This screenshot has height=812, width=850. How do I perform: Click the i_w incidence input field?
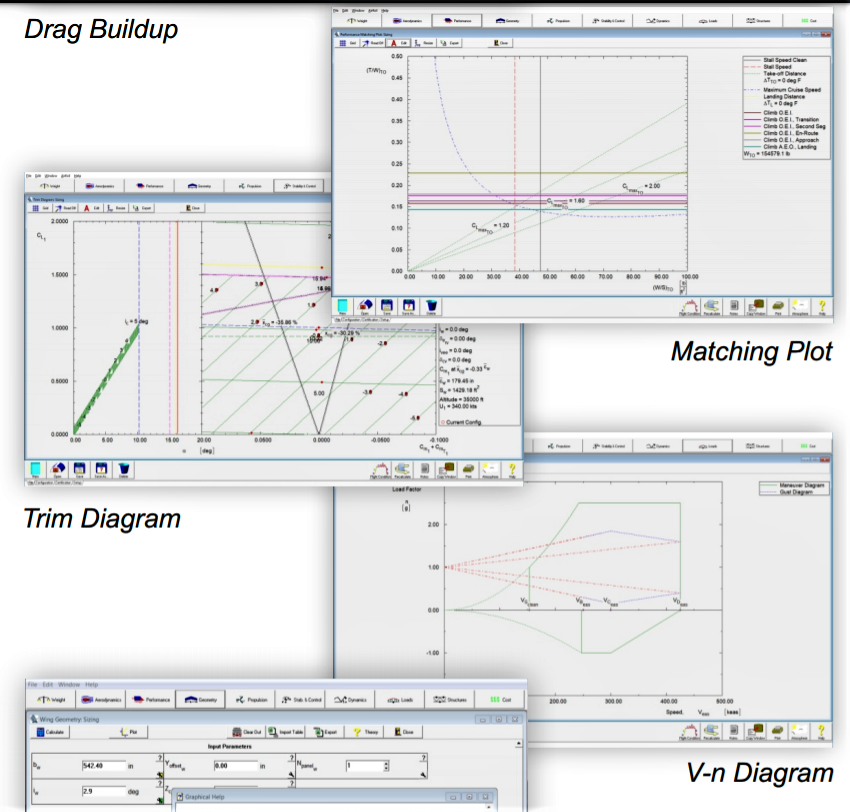point(104,791)
